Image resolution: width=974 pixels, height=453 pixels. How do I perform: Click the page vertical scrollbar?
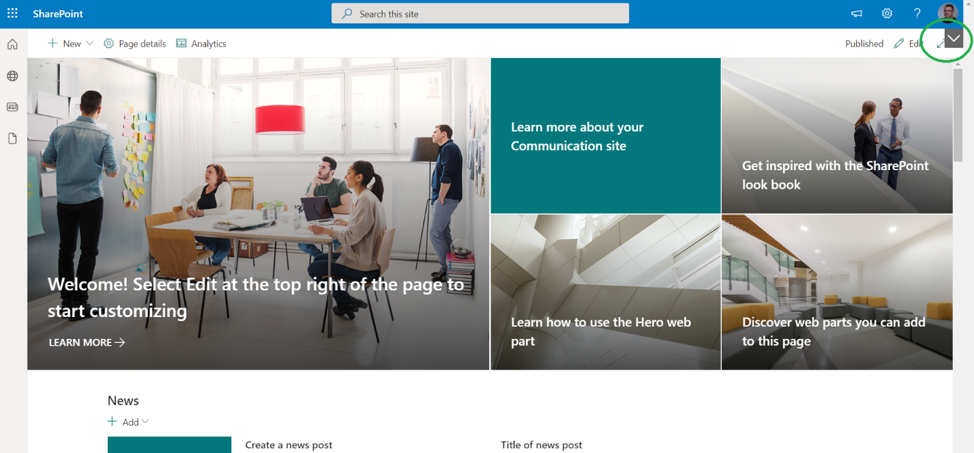point(958,114)
